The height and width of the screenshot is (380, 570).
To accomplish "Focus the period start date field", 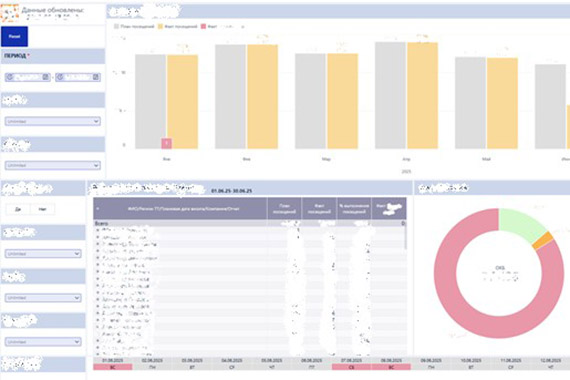I will 28,77.
